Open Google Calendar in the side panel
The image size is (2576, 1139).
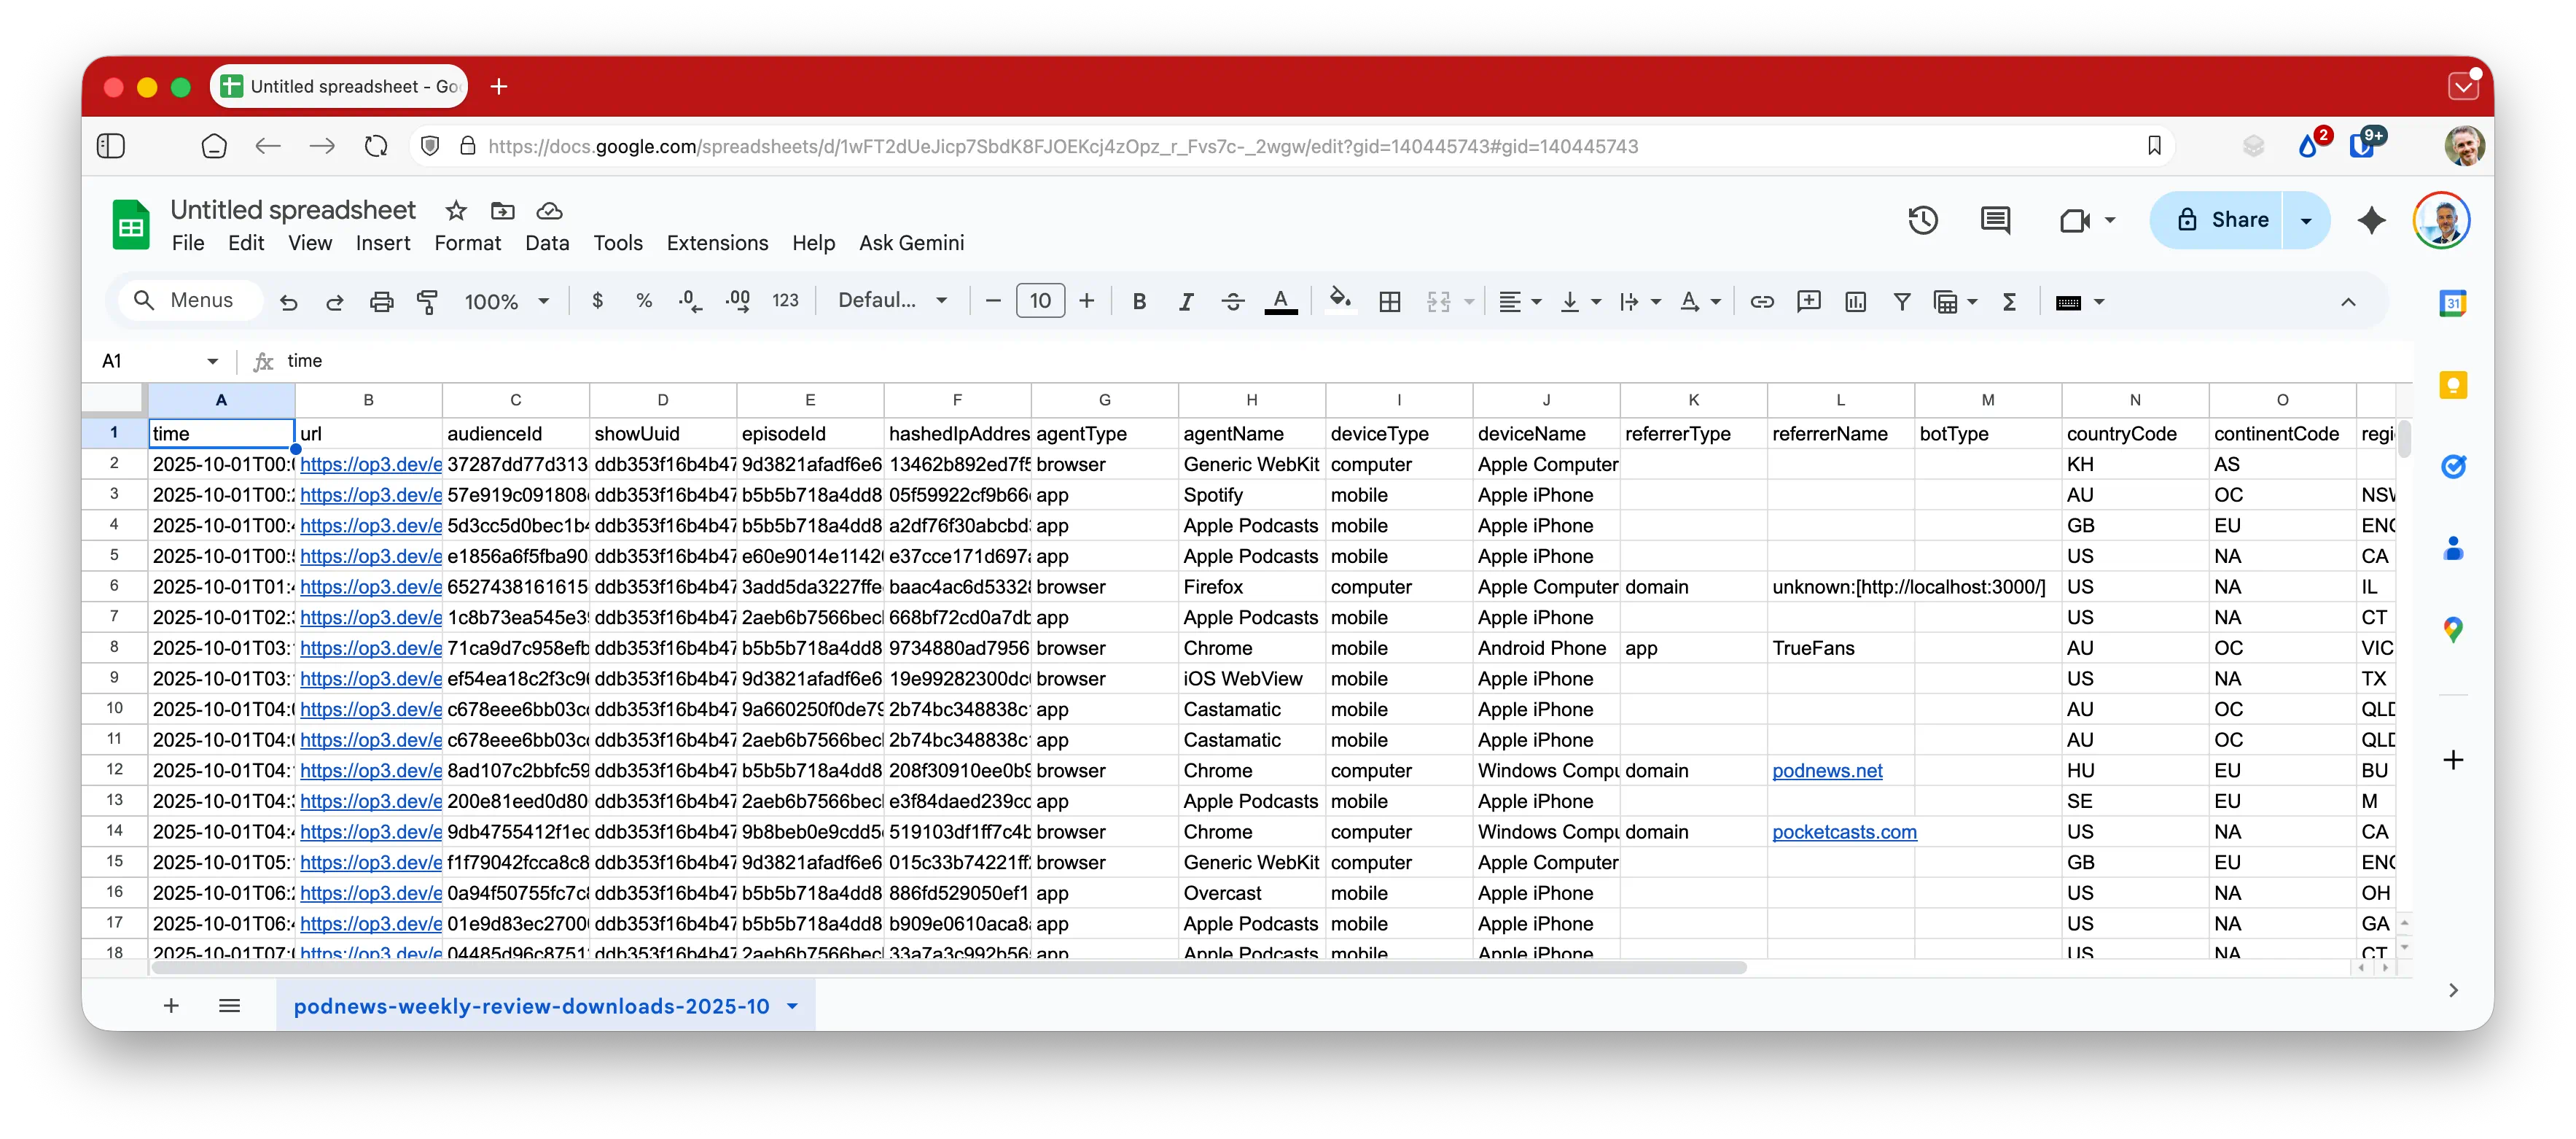coord(2454,303)
